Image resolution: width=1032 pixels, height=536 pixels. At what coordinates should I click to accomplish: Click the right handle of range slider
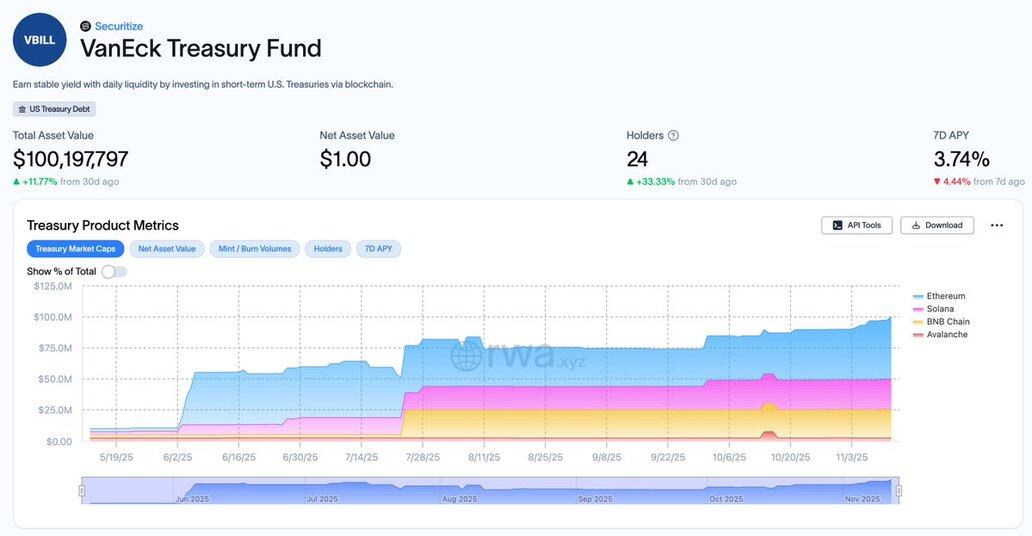pos(899,490)
